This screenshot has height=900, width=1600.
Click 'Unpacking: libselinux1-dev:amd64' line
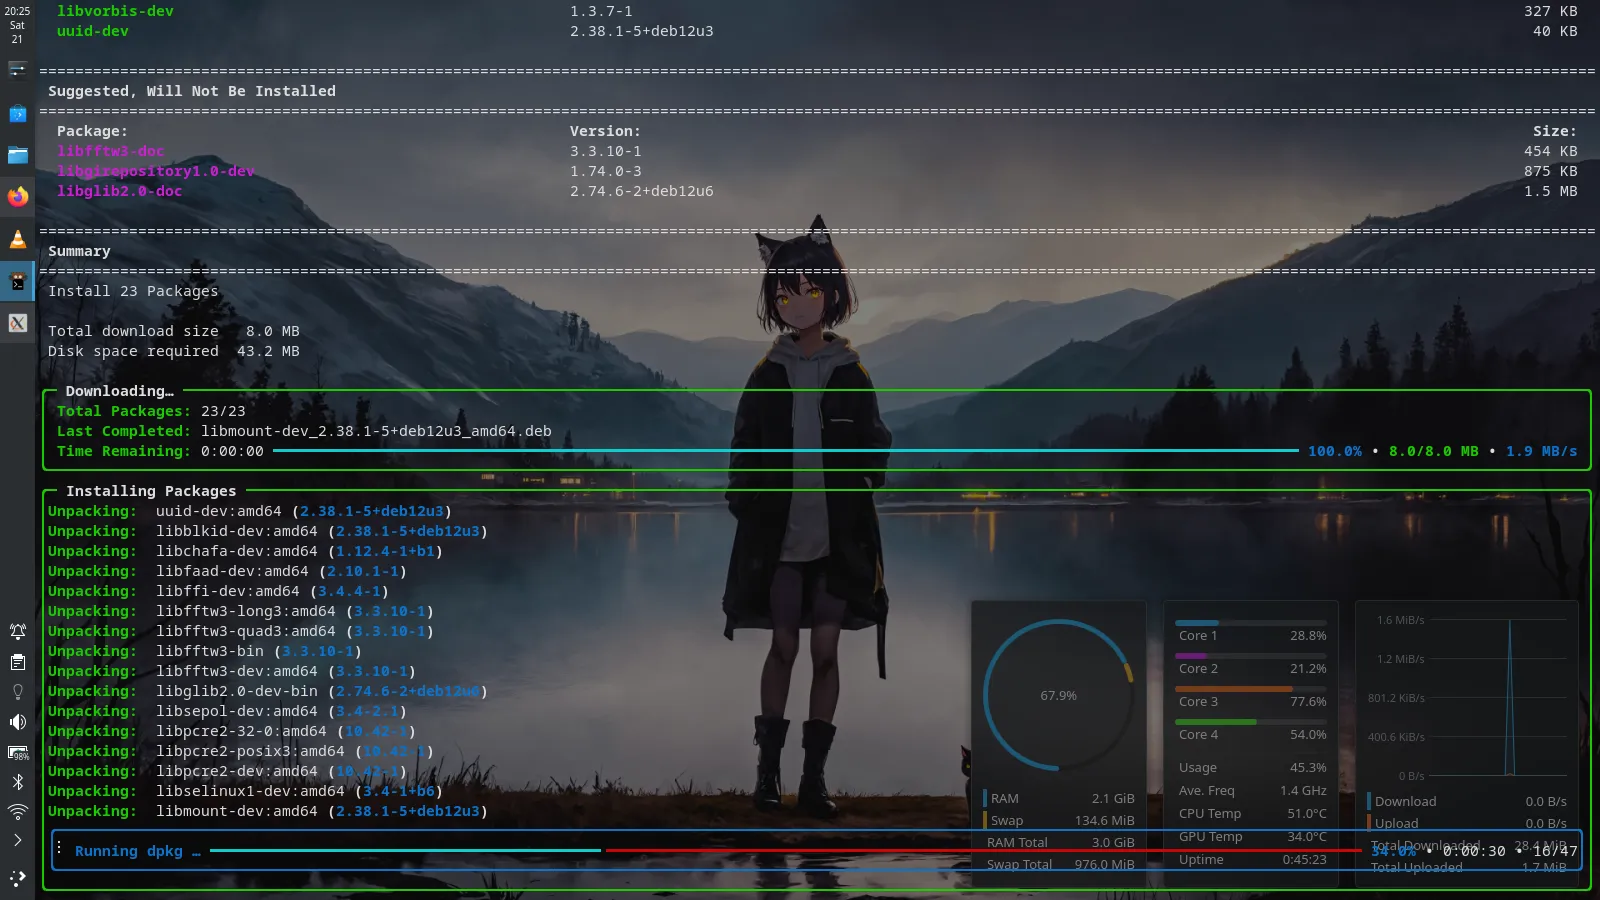click(x=245, y=791)
